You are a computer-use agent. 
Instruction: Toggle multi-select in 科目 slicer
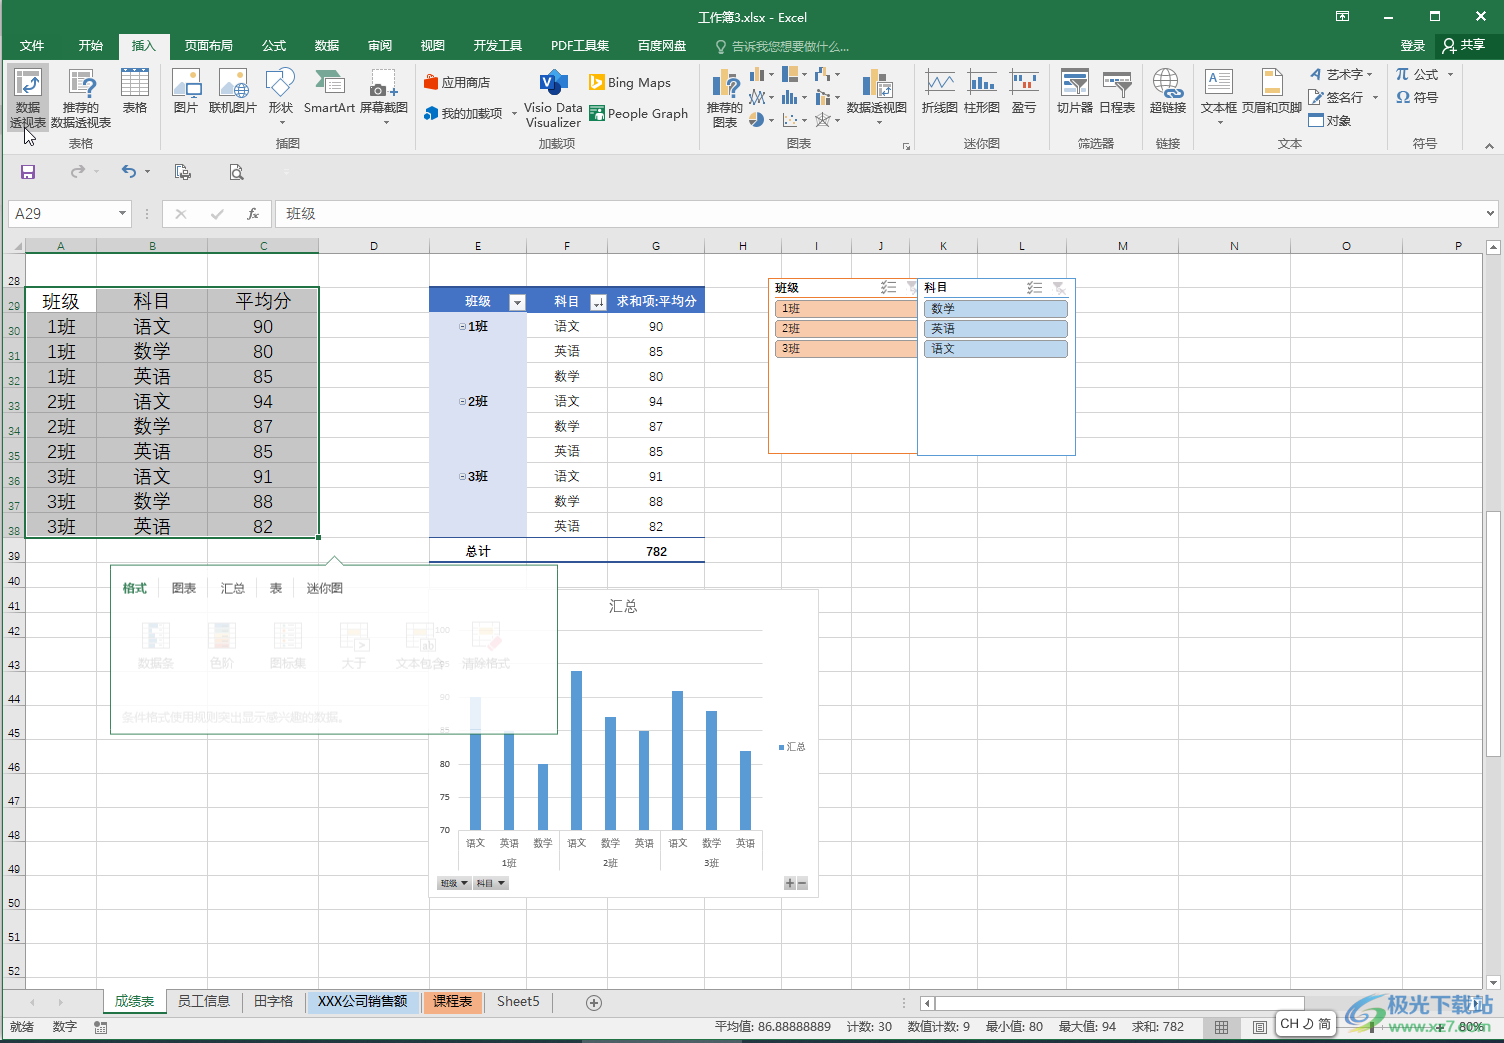(1035, 288)
